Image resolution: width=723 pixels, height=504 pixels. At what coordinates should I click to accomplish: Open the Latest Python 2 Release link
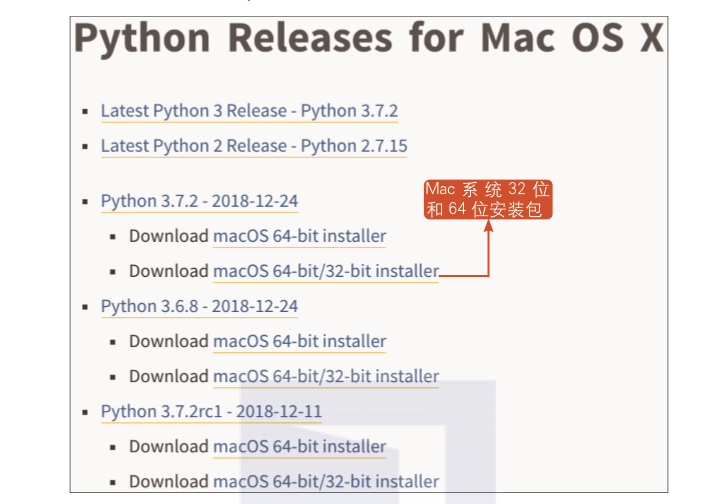[x=254, y=146]
